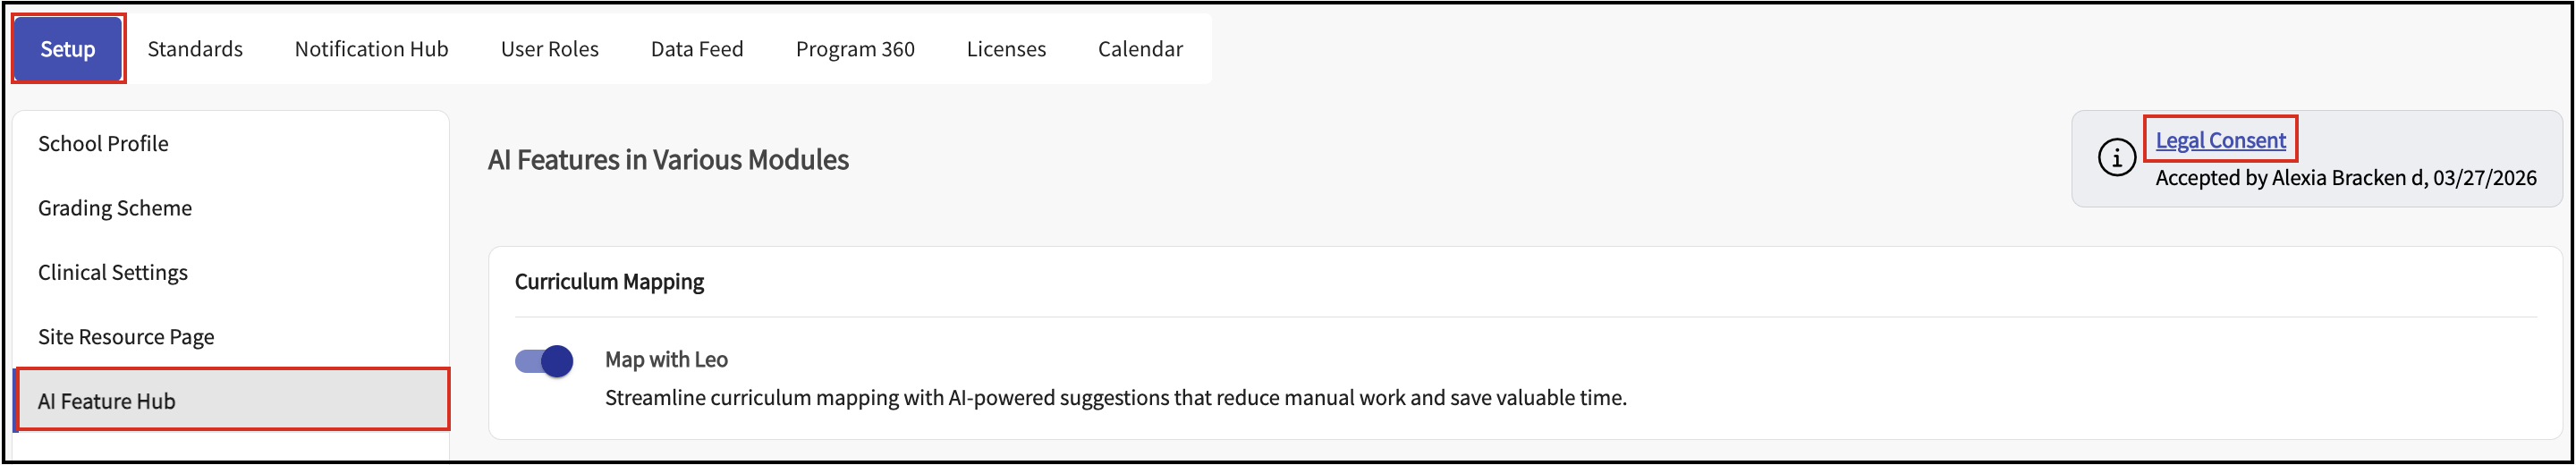Open Clinical Settings from sidebar
Viewport: 2576px width, 465px height.
[x=113, y=273]
